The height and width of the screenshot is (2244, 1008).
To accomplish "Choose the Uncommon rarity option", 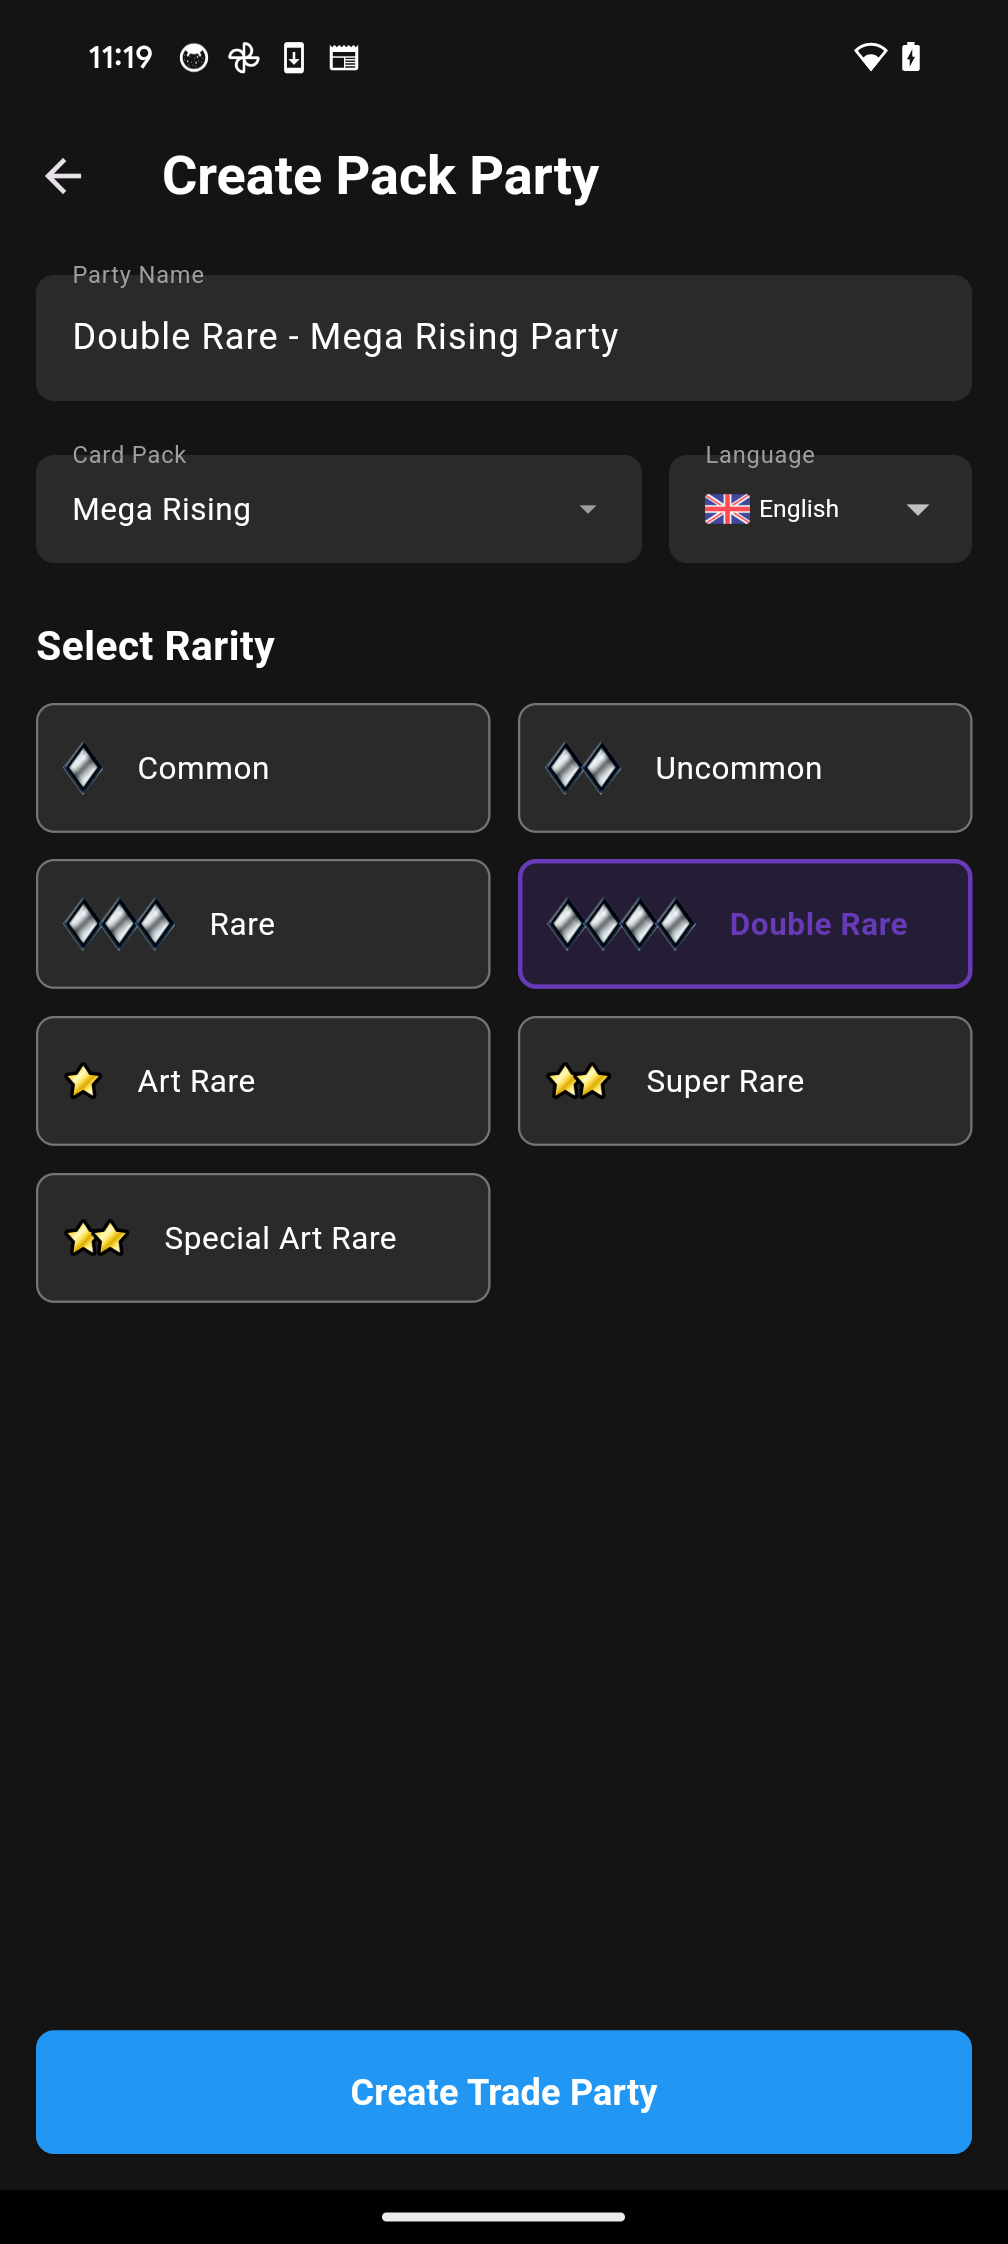I will pyautogui.click(x=745, y=768).
